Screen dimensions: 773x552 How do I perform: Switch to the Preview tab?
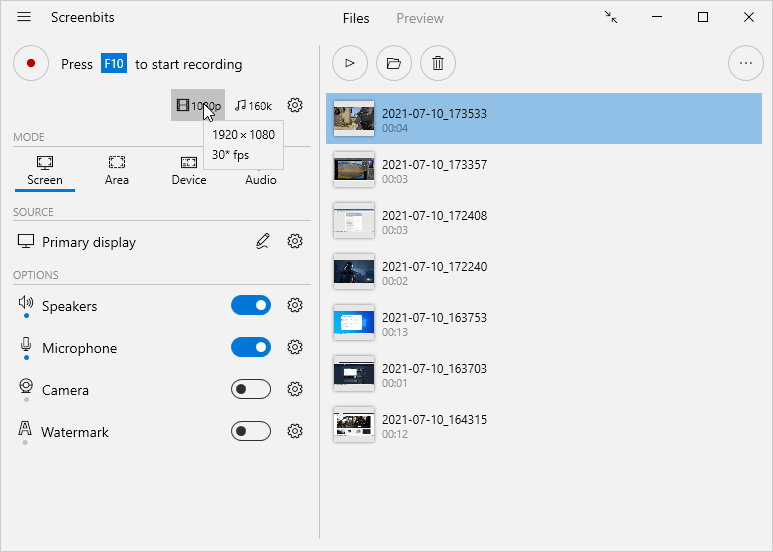[x=420, y=18]
